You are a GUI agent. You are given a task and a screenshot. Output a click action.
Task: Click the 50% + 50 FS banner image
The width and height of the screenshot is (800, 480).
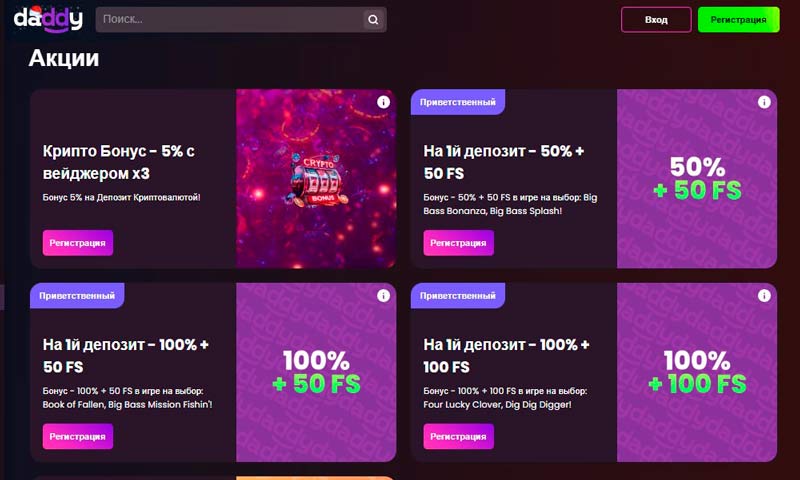tap(697, 179)
